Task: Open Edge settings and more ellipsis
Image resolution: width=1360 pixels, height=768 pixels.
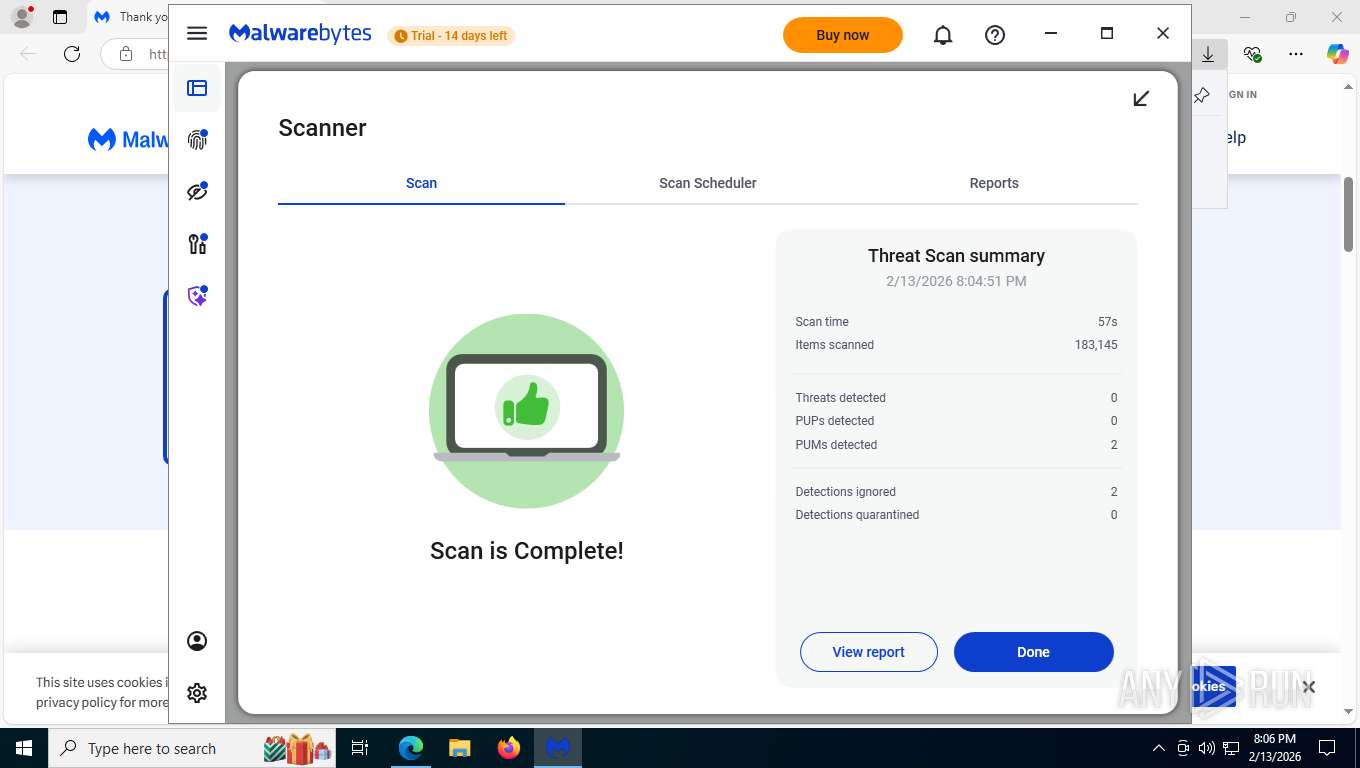Action: [x=1296, y=54]
